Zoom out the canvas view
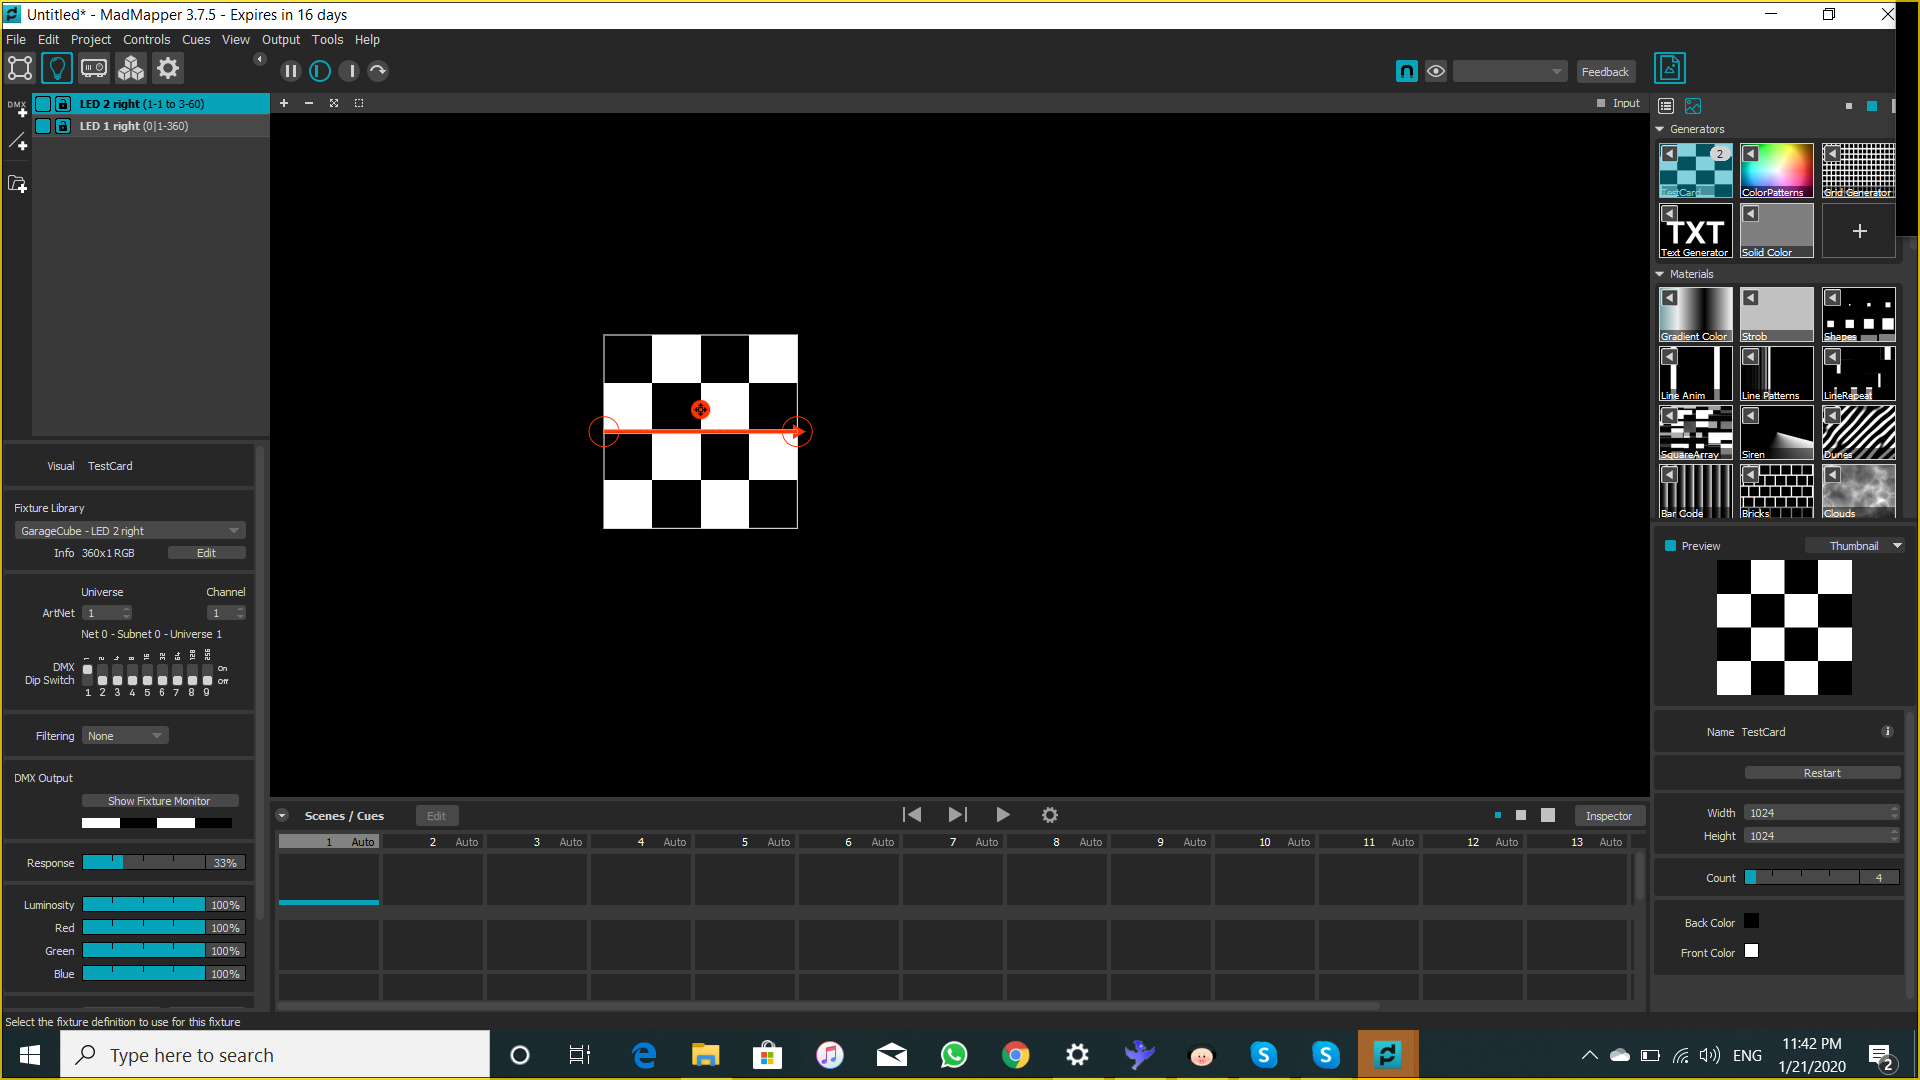Image resolution: width=1920 pixels, height=1080 pixels. (x=309, y=103)
